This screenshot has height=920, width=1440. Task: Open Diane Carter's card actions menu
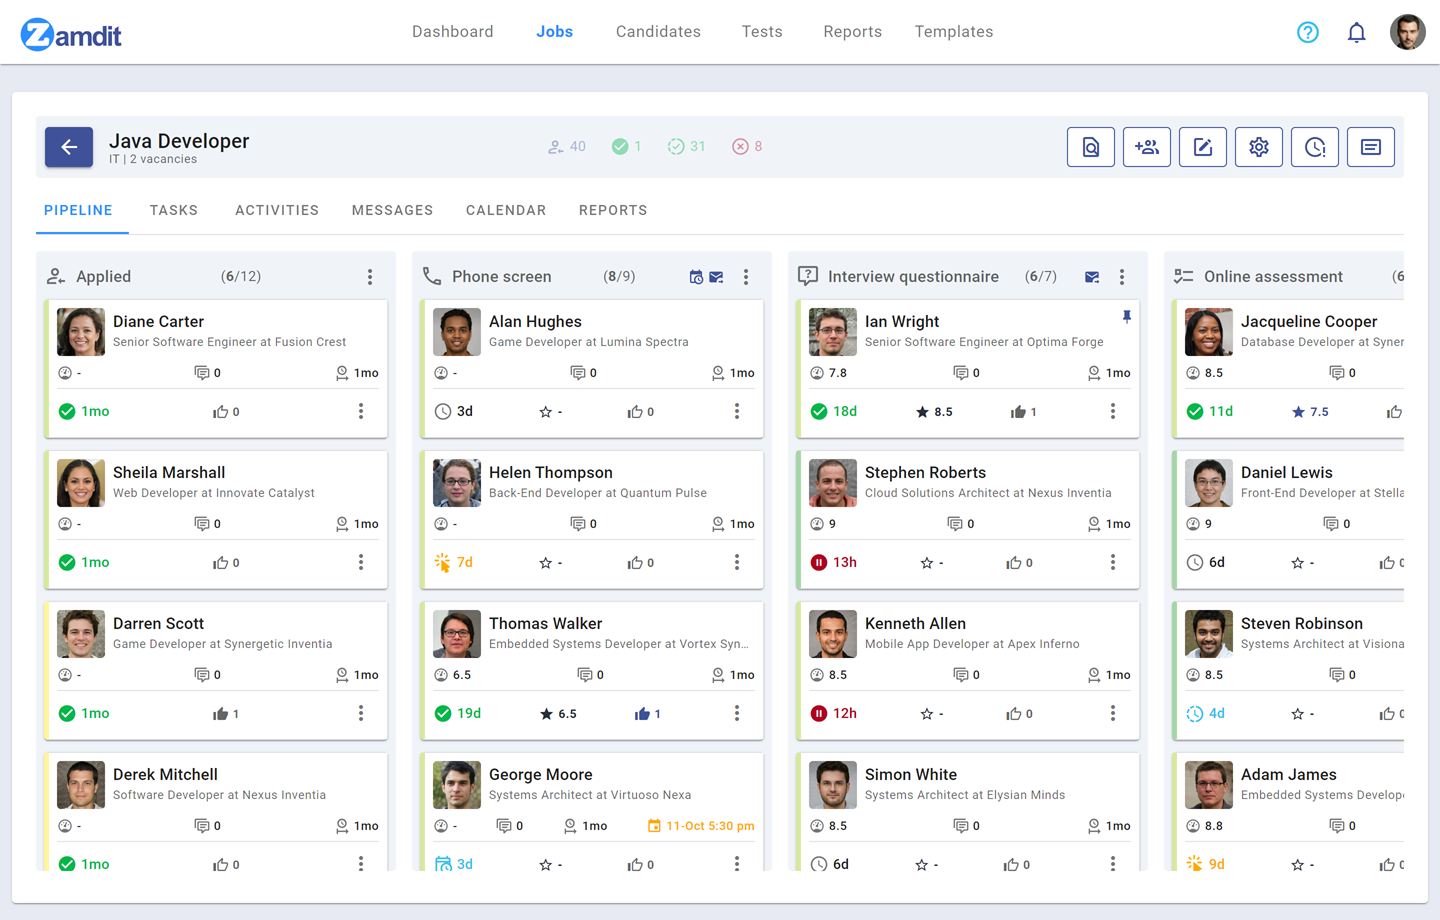coord(361,411)
